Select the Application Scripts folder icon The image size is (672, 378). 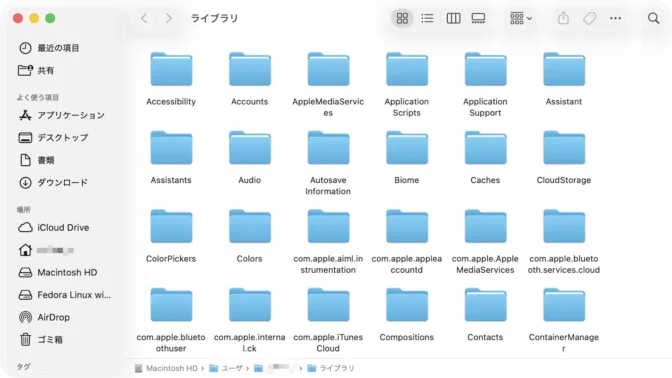tap(407, 69)
